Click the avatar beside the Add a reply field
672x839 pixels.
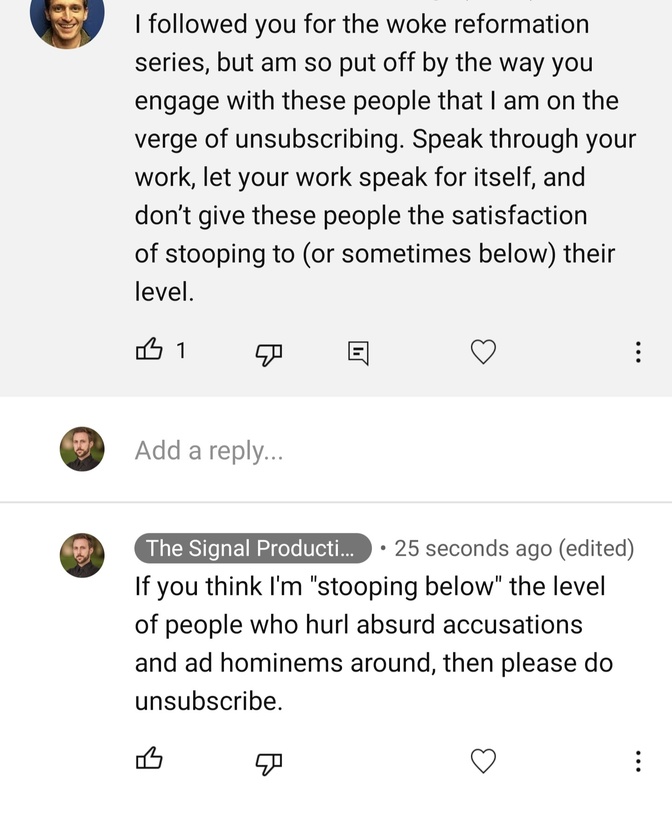tap(82, 449)
